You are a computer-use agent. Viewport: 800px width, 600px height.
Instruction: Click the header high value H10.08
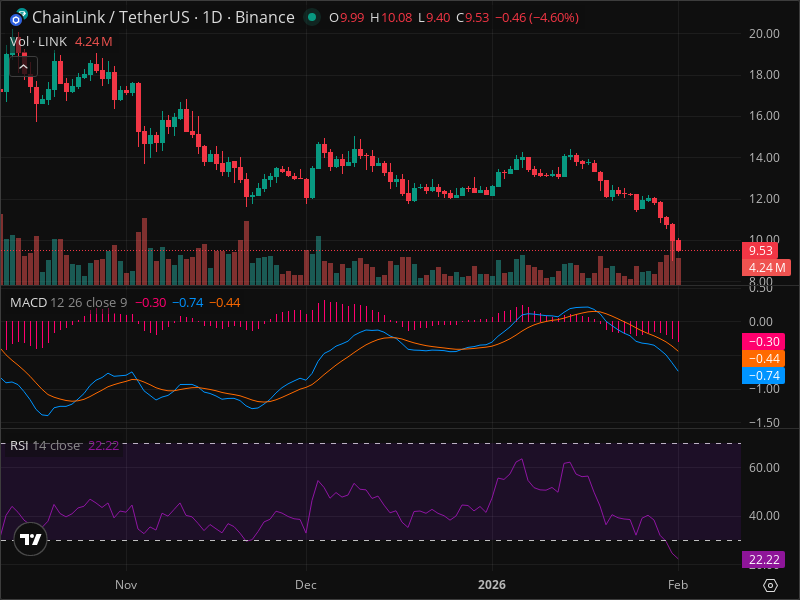tap(391, 18)
